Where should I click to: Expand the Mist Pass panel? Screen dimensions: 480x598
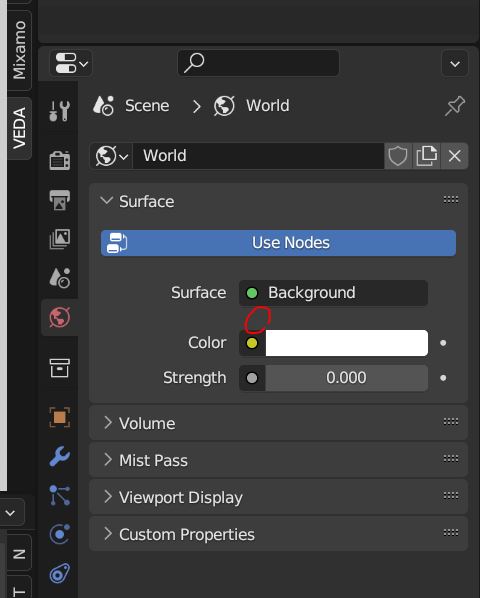click(108, 460)
